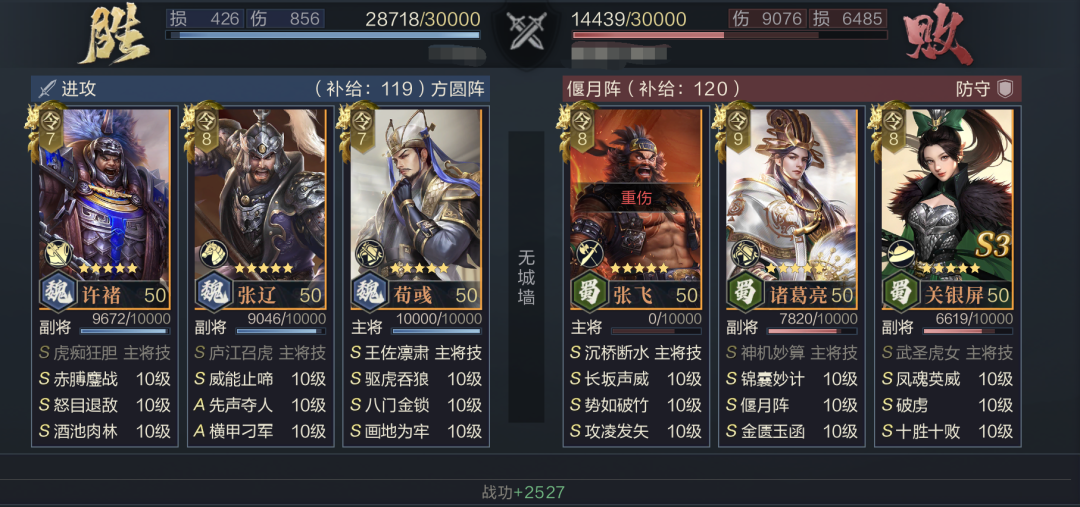The height and width of the screenshot is (507, 1080).
Task: Click the crossed swords battle icon
Action: [x=526, y=32]
